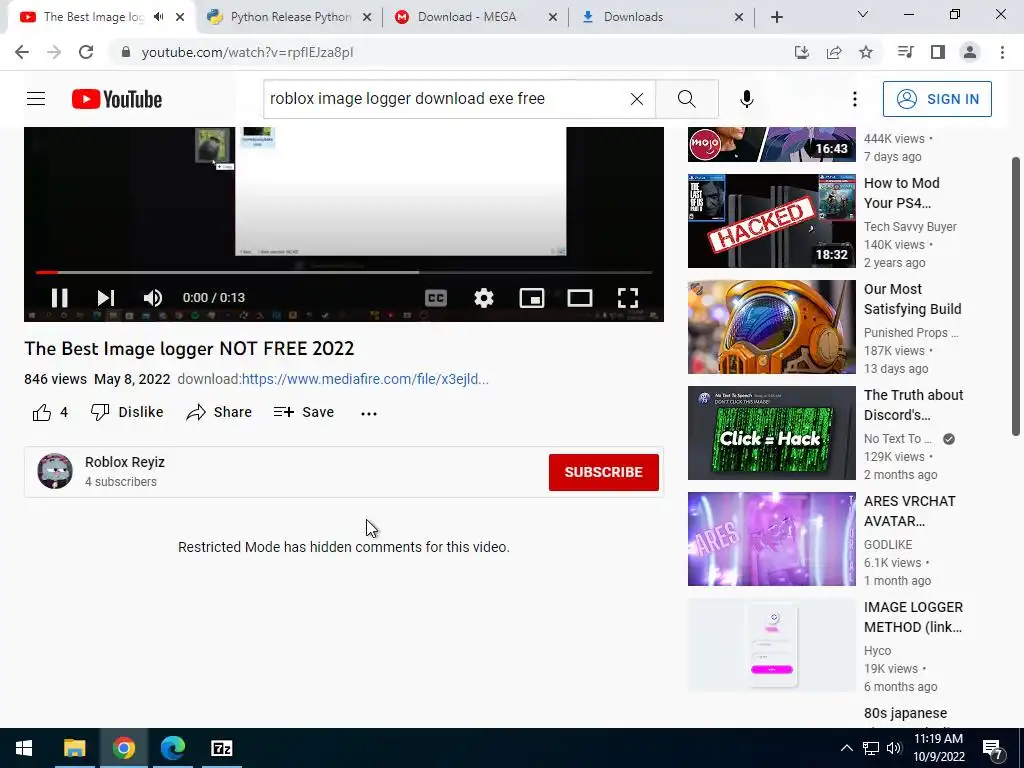This screenshot has height=768, width=1024.
Task: Open Our Most Satisfying Build video title
Action: pyautogui.click(x=912, y=299)
